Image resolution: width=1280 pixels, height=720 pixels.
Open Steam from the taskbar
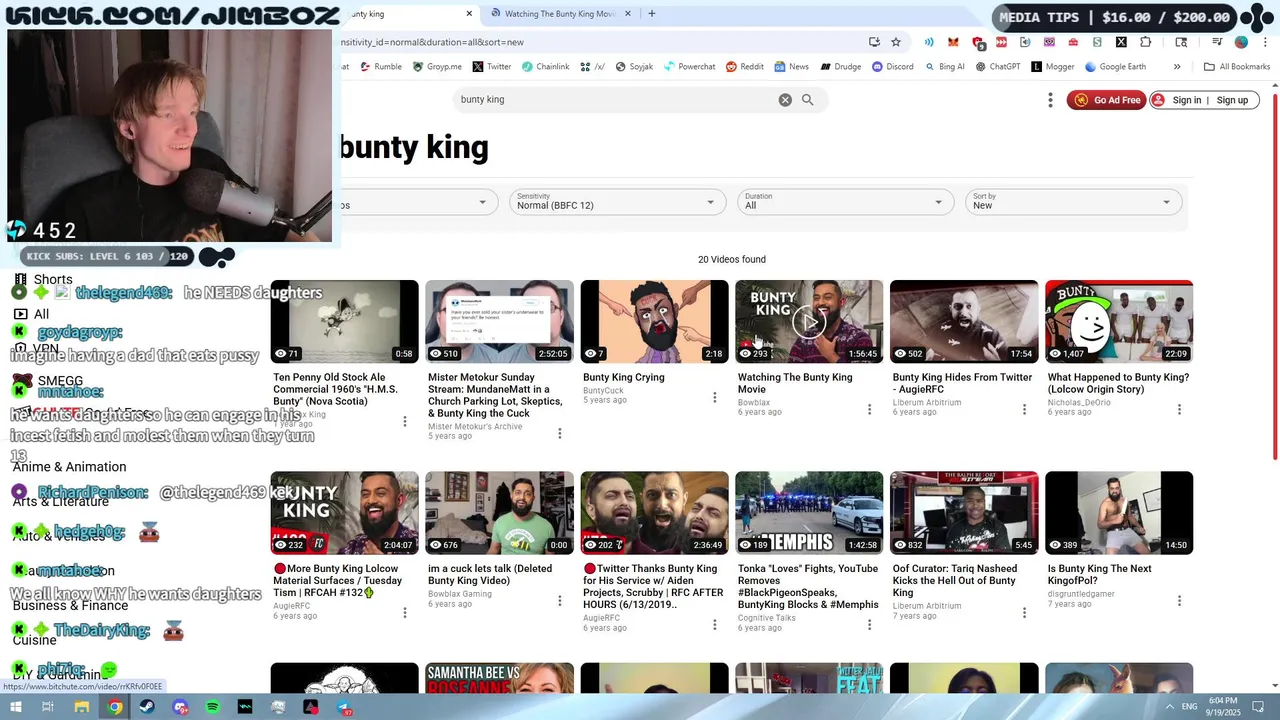point(147,707)
